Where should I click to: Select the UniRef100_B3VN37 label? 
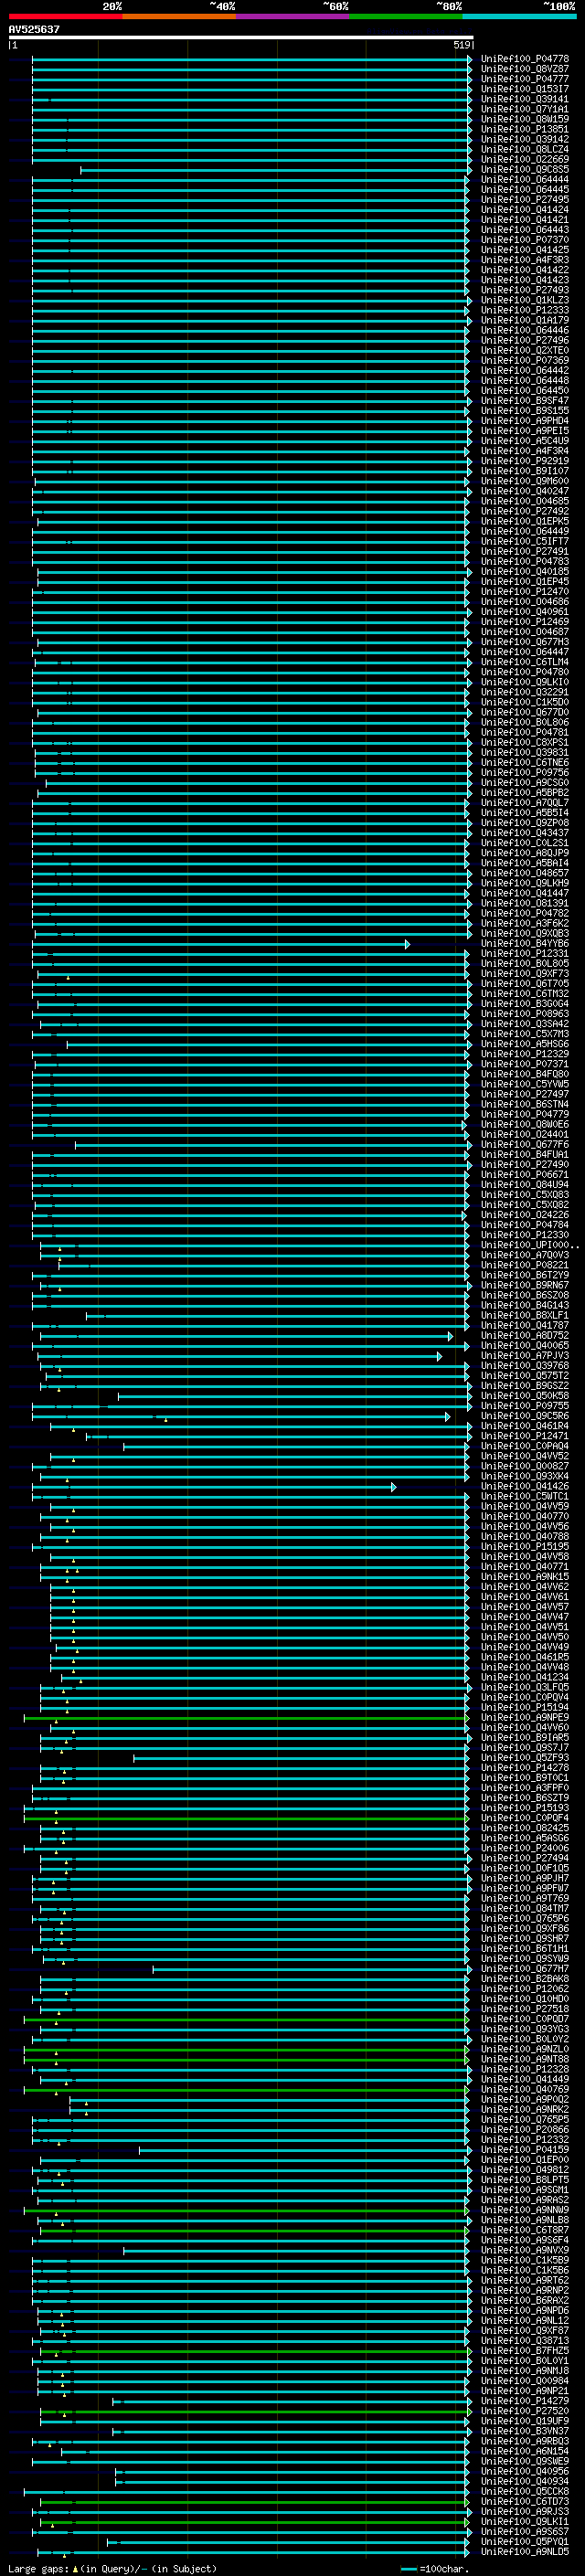525,2430
